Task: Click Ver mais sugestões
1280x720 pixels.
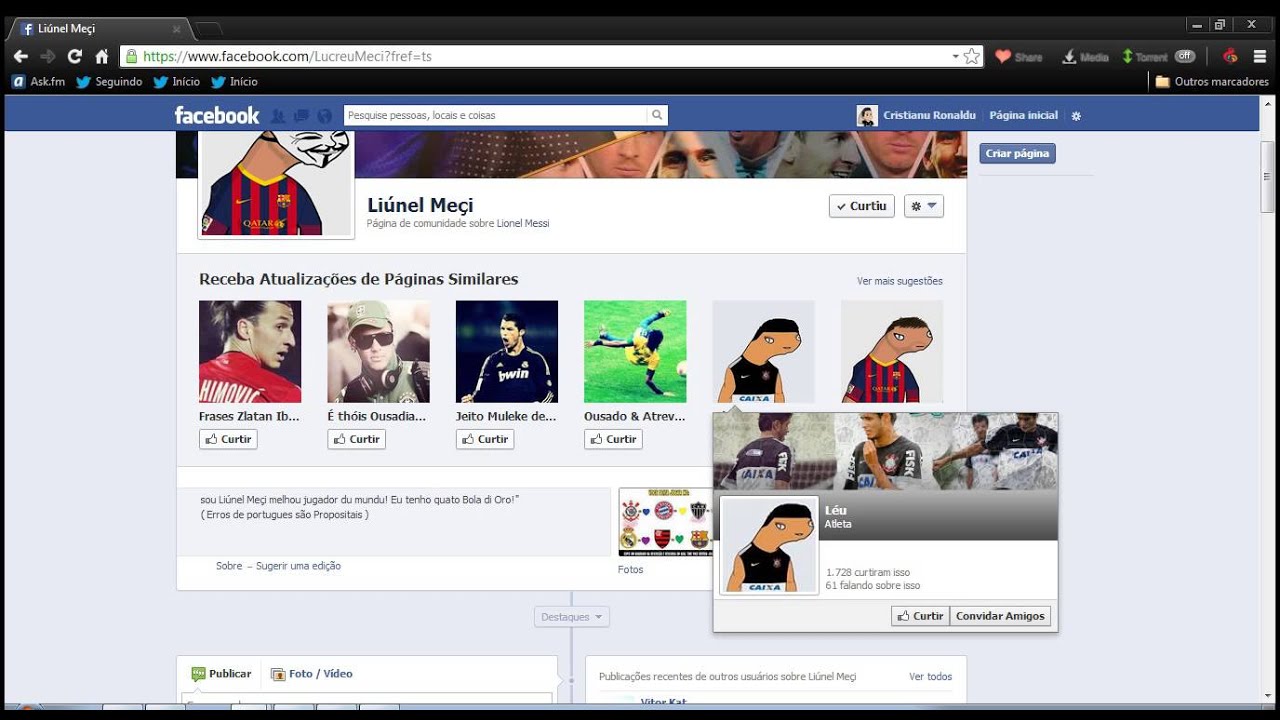Action: pyautogui.click(x=900, y=281)
